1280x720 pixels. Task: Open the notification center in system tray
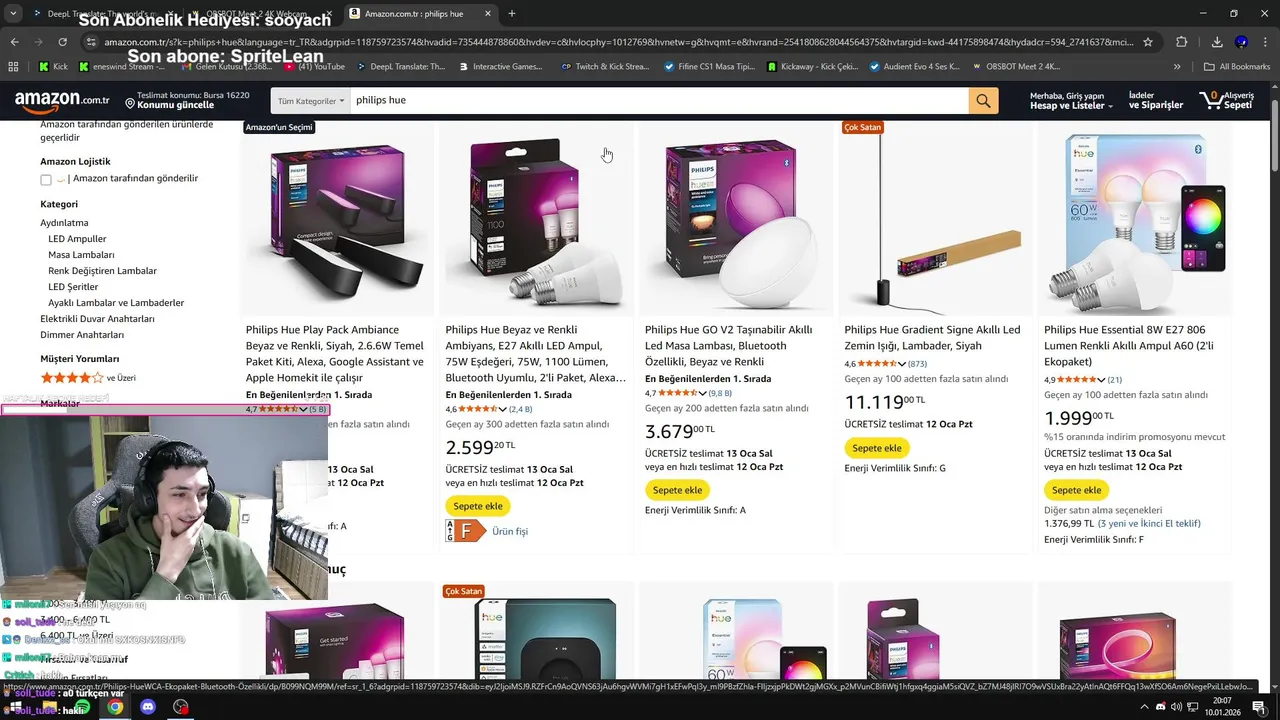pyautogui.click(x=1258, y=707)
